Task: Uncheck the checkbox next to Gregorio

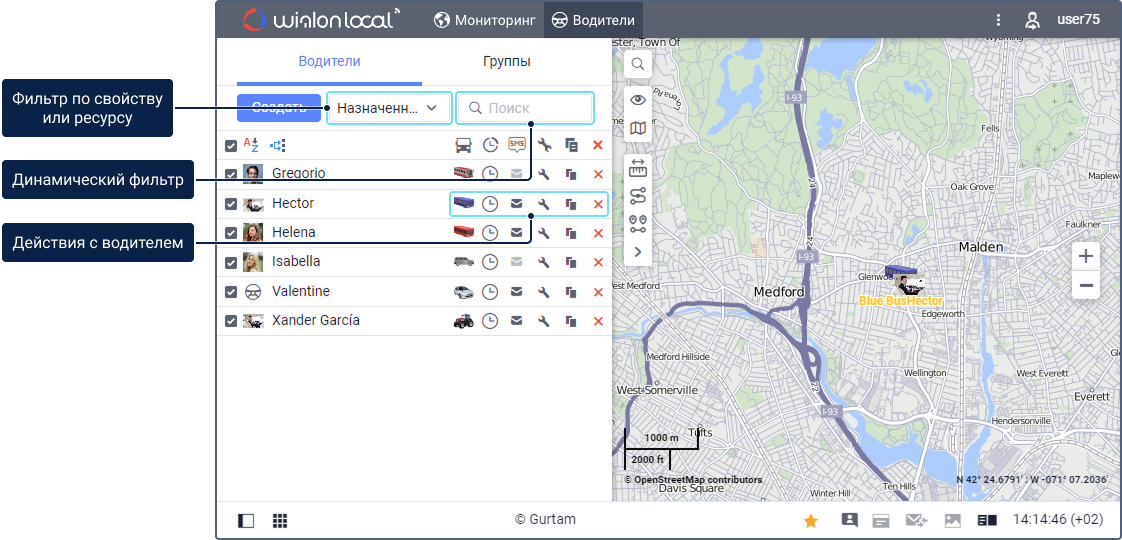Action: tap(231, 174)
